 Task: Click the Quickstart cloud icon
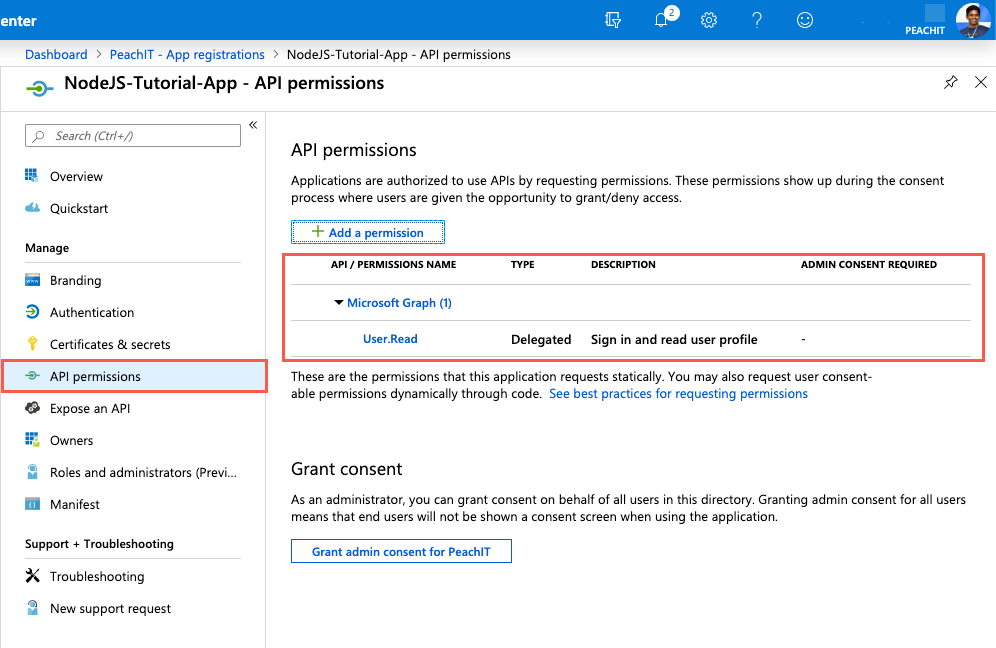[32, 208]
